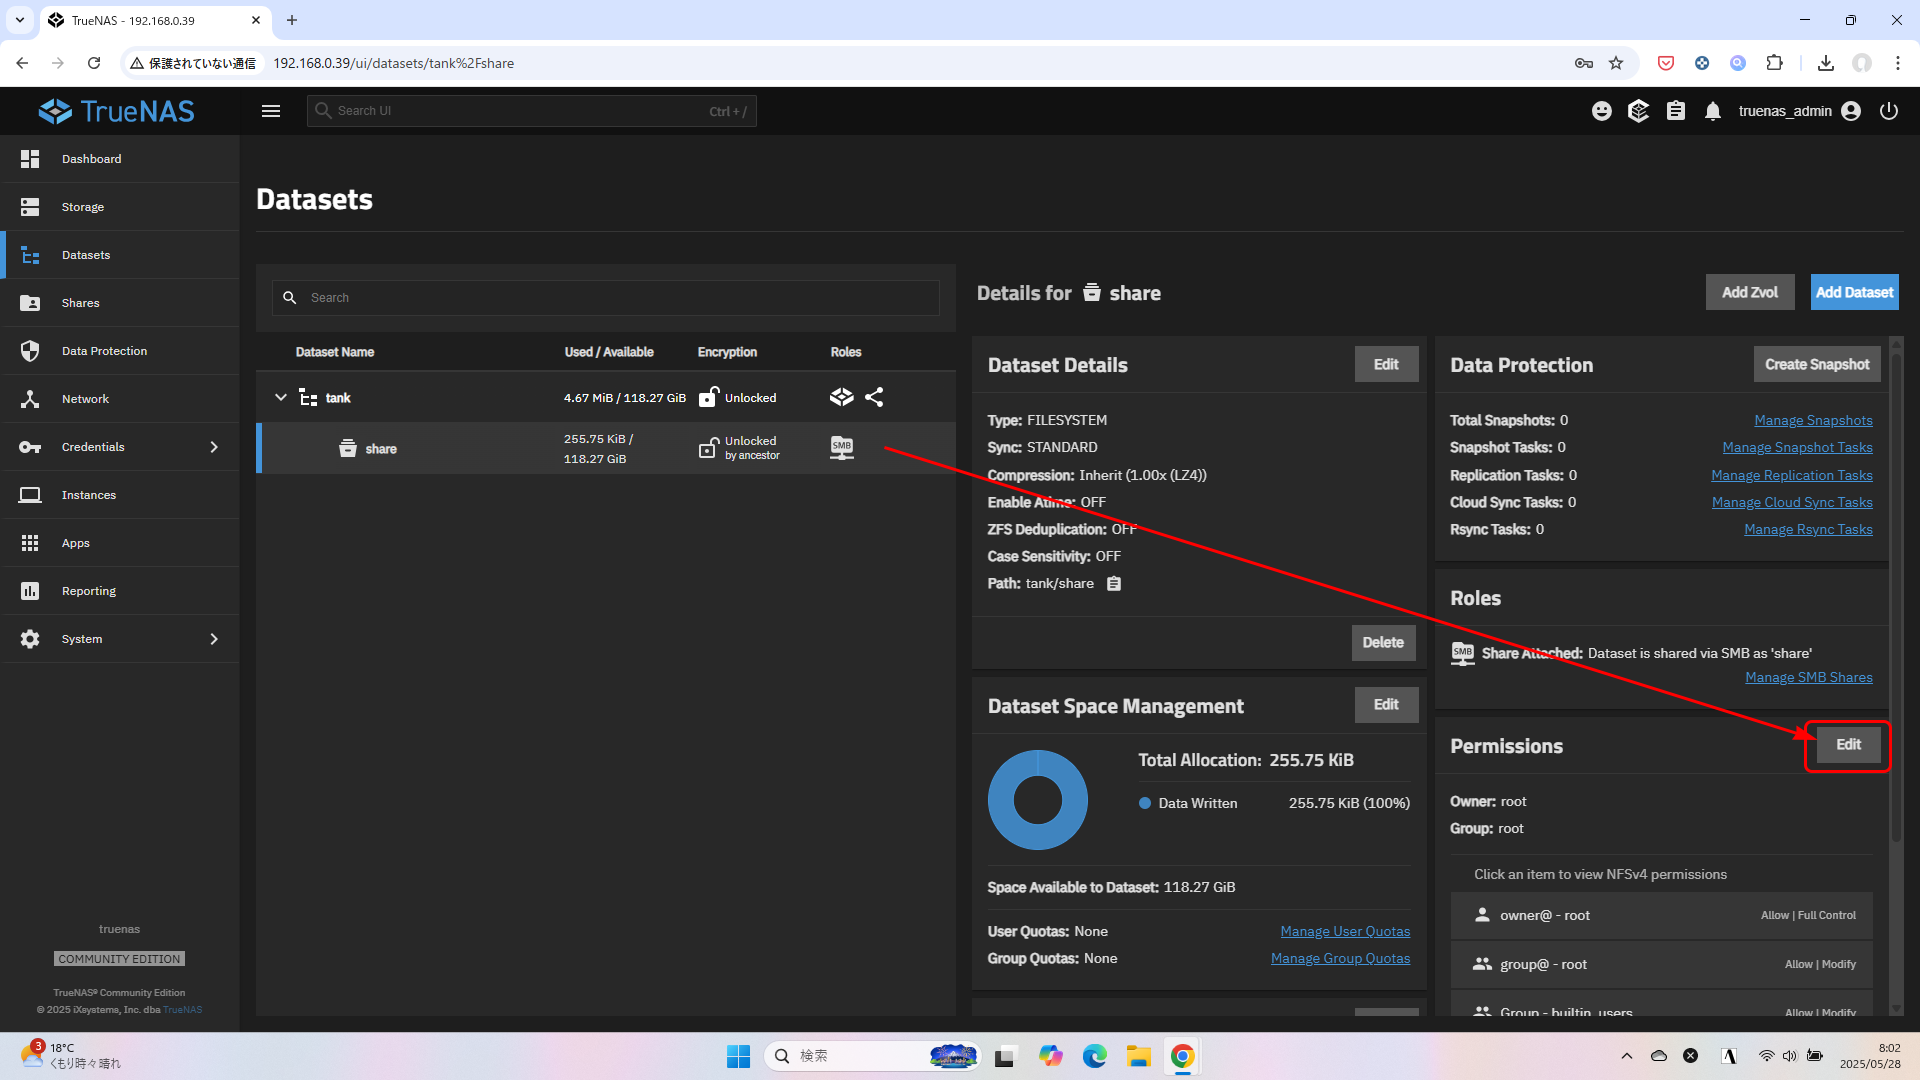Click the SMB role icon on share row
The height and width of the screenshot is (1080, 1920).
pos(842,448)
